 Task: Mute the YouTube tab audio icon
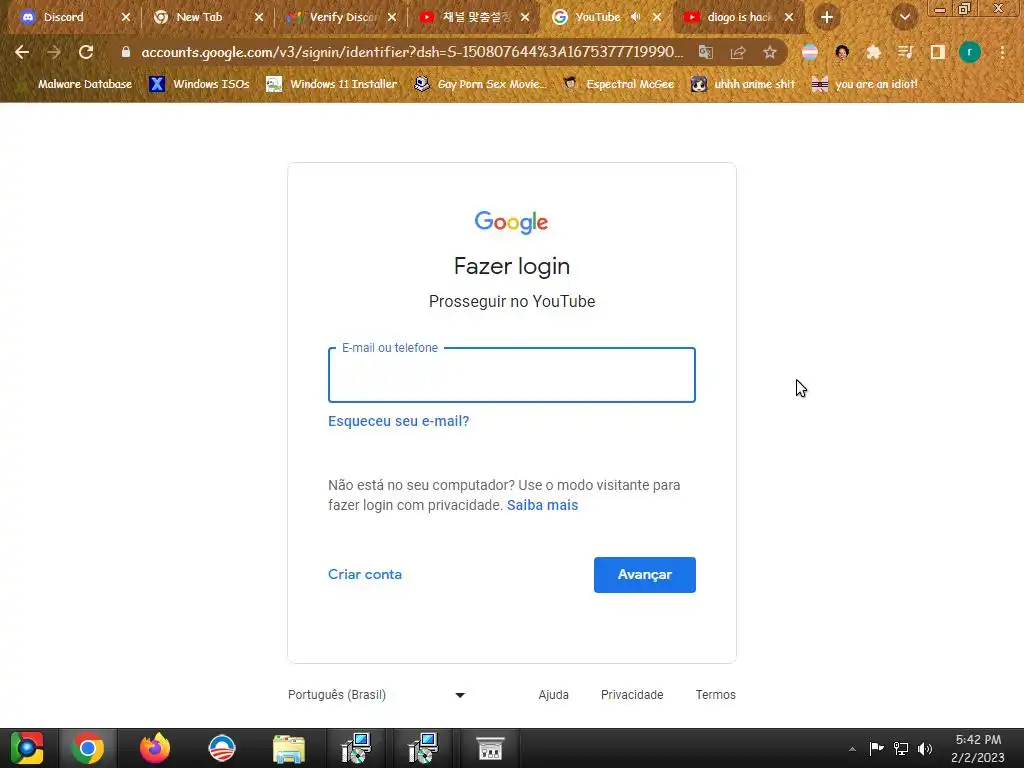[635, 17]
